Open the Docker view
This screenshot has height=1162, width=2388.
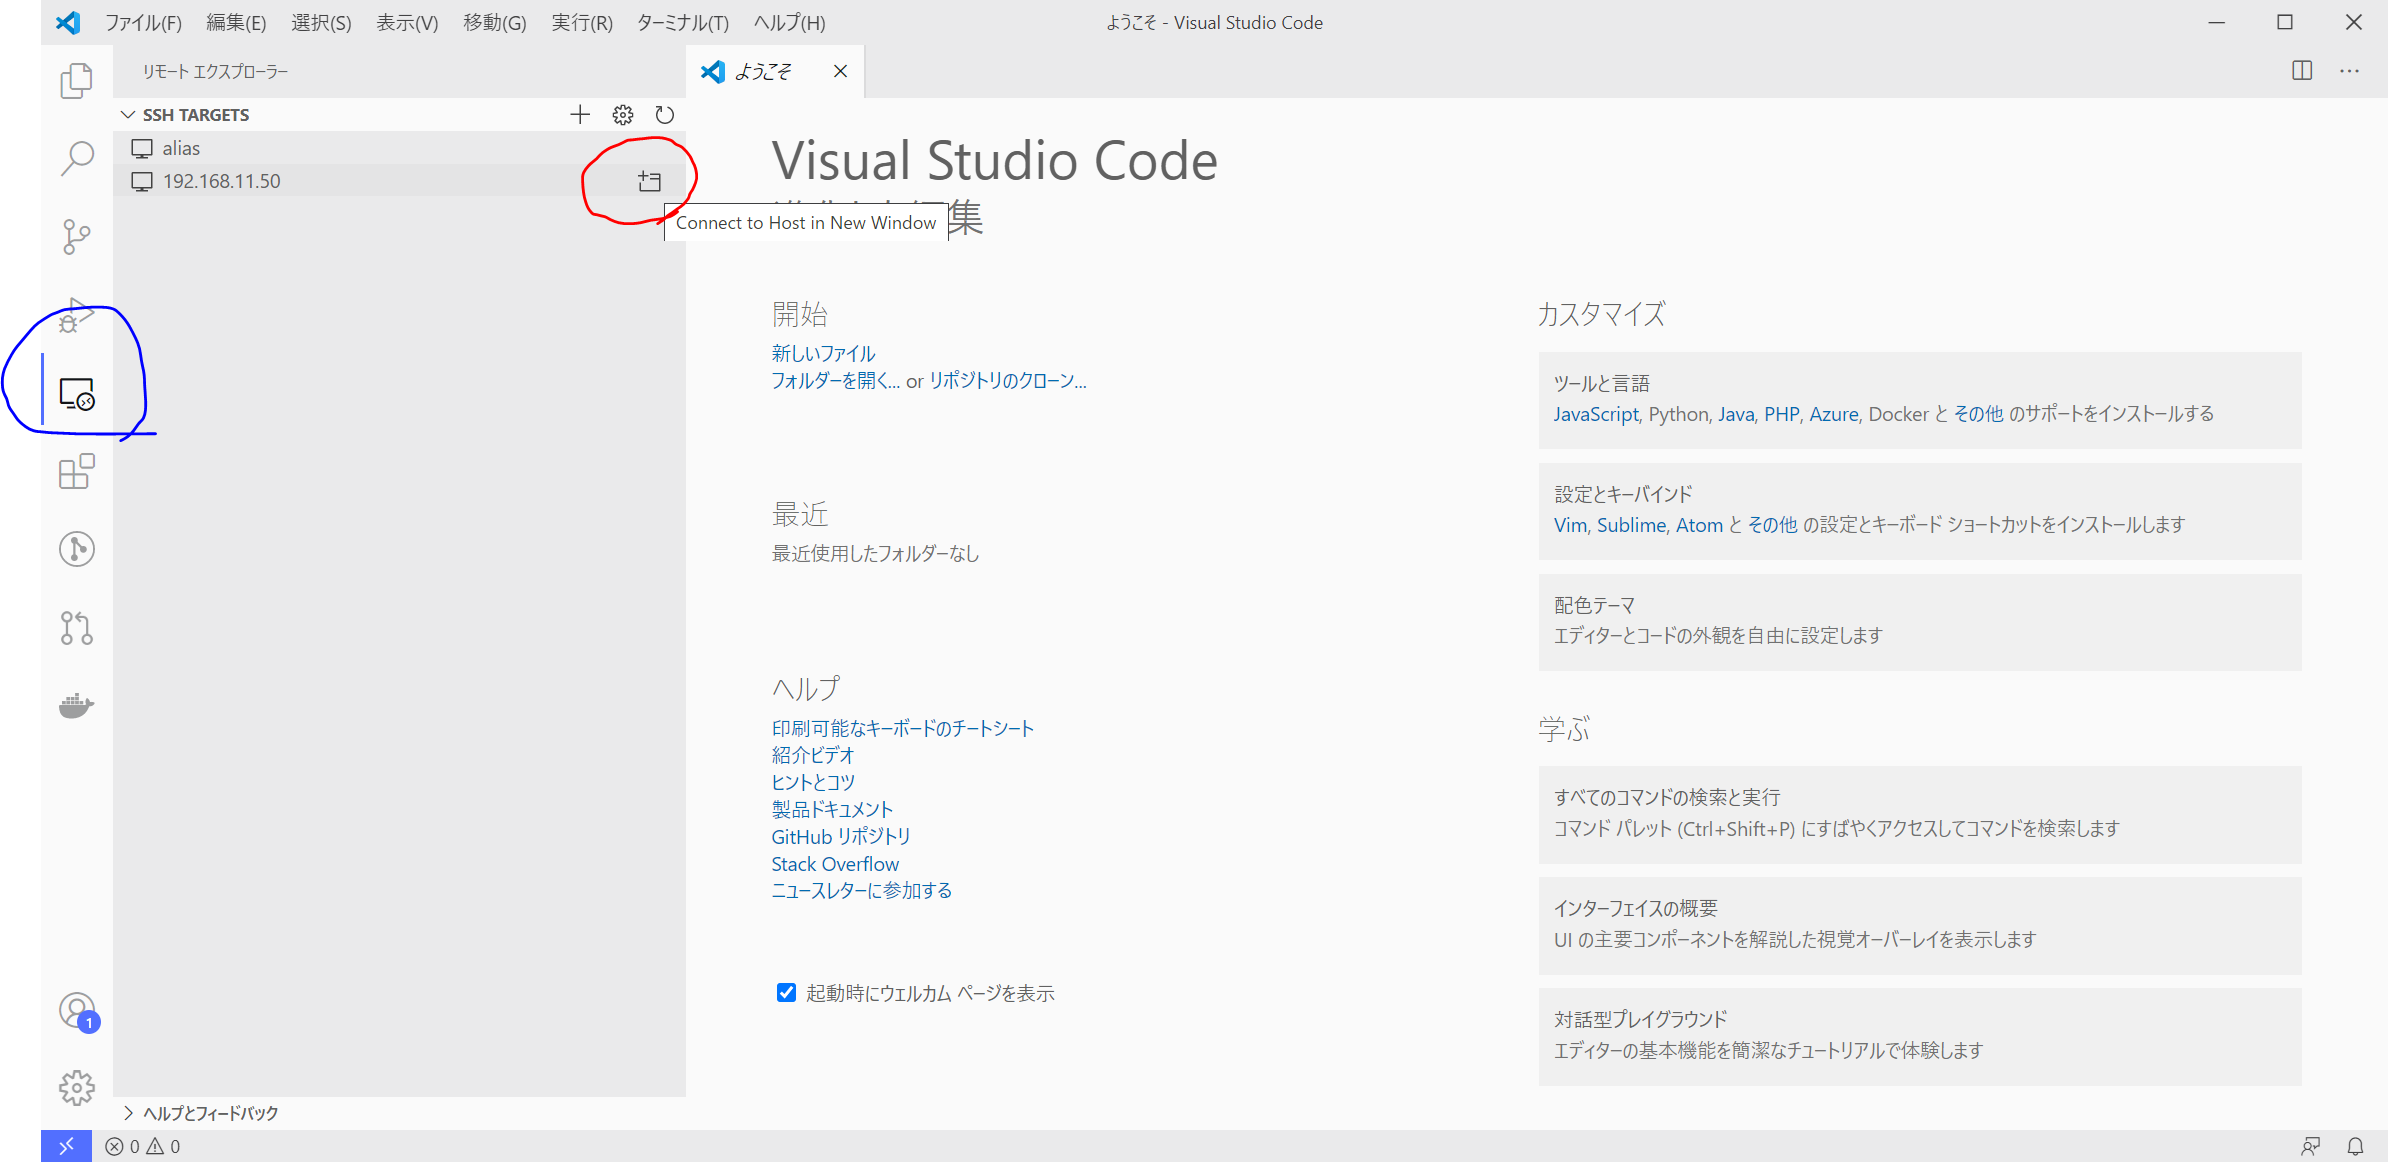[76, 706]
